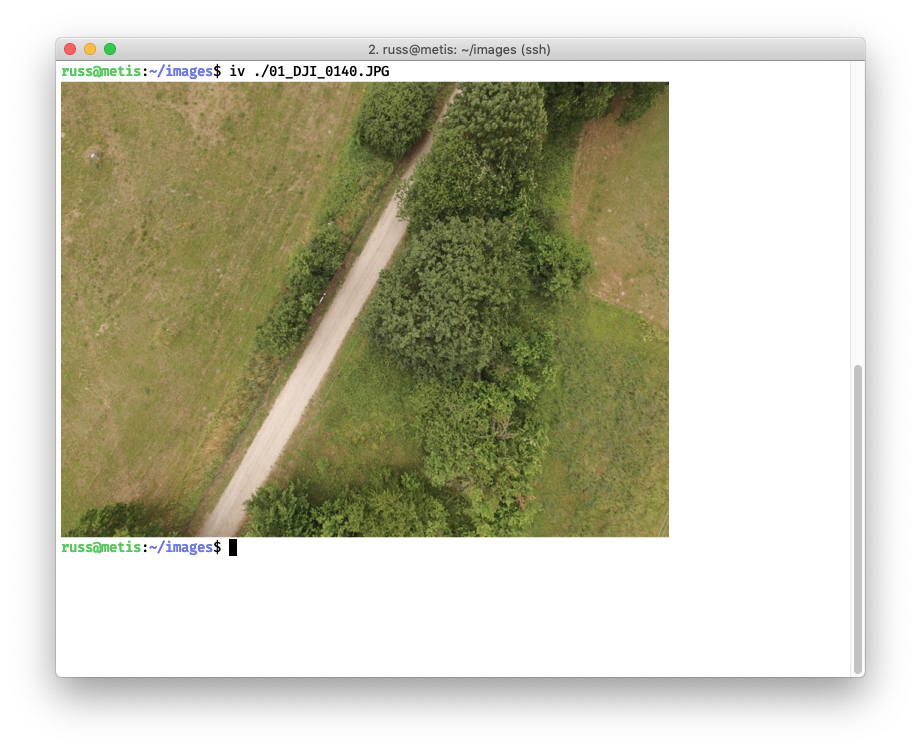
Task: Click the window title reading russ@metis: ~/images (ssh)
Action: (x=460, y=48)
